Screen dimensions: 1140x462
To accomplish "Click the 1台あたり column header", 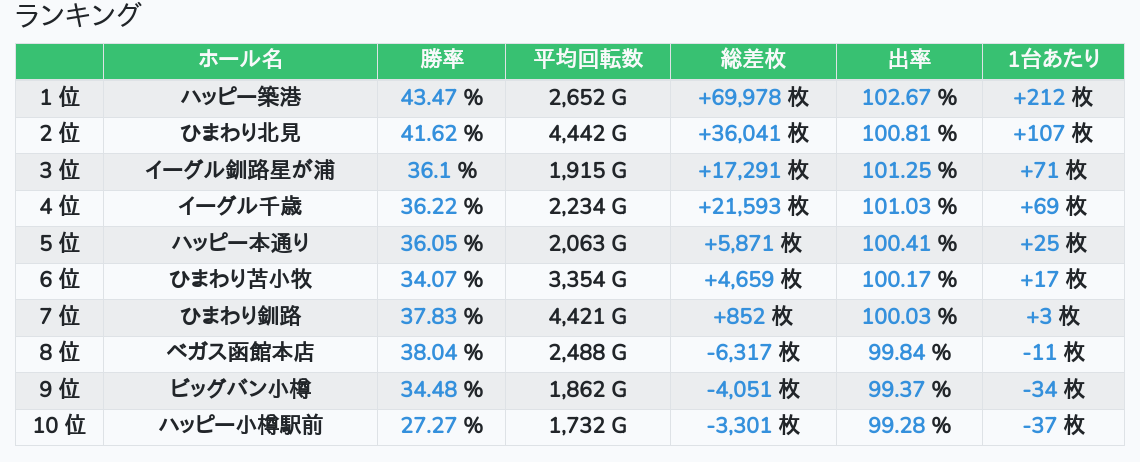I will (x=1053, y=60).
